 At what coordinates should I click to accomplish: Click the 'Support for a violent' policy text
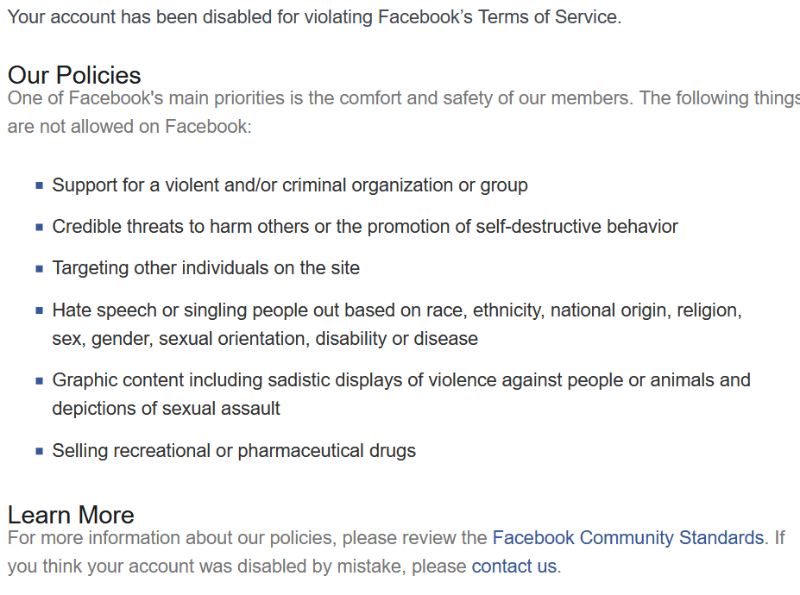click(x=290, y=185)
